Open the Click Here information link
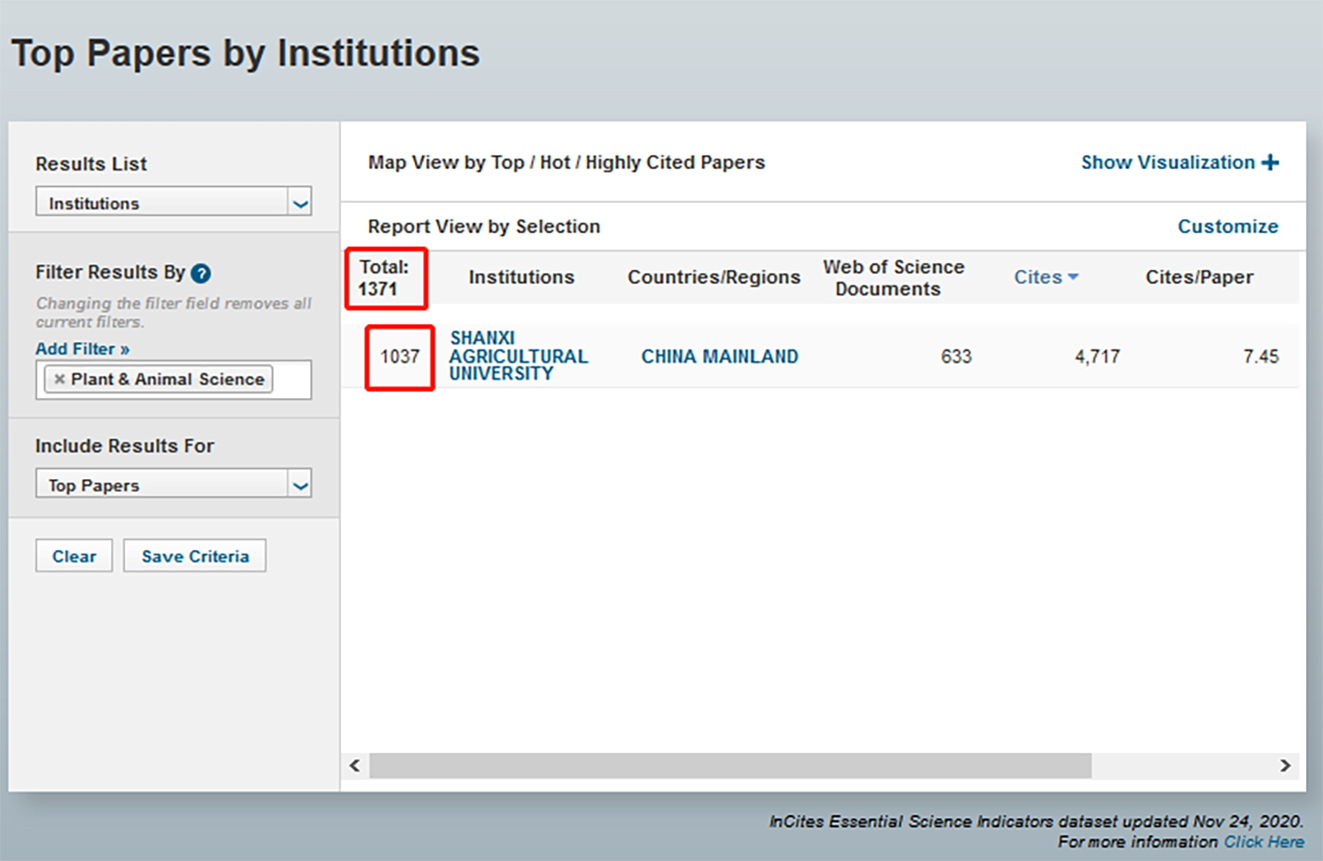1323x861 pixels. [x=1264, y=842]
